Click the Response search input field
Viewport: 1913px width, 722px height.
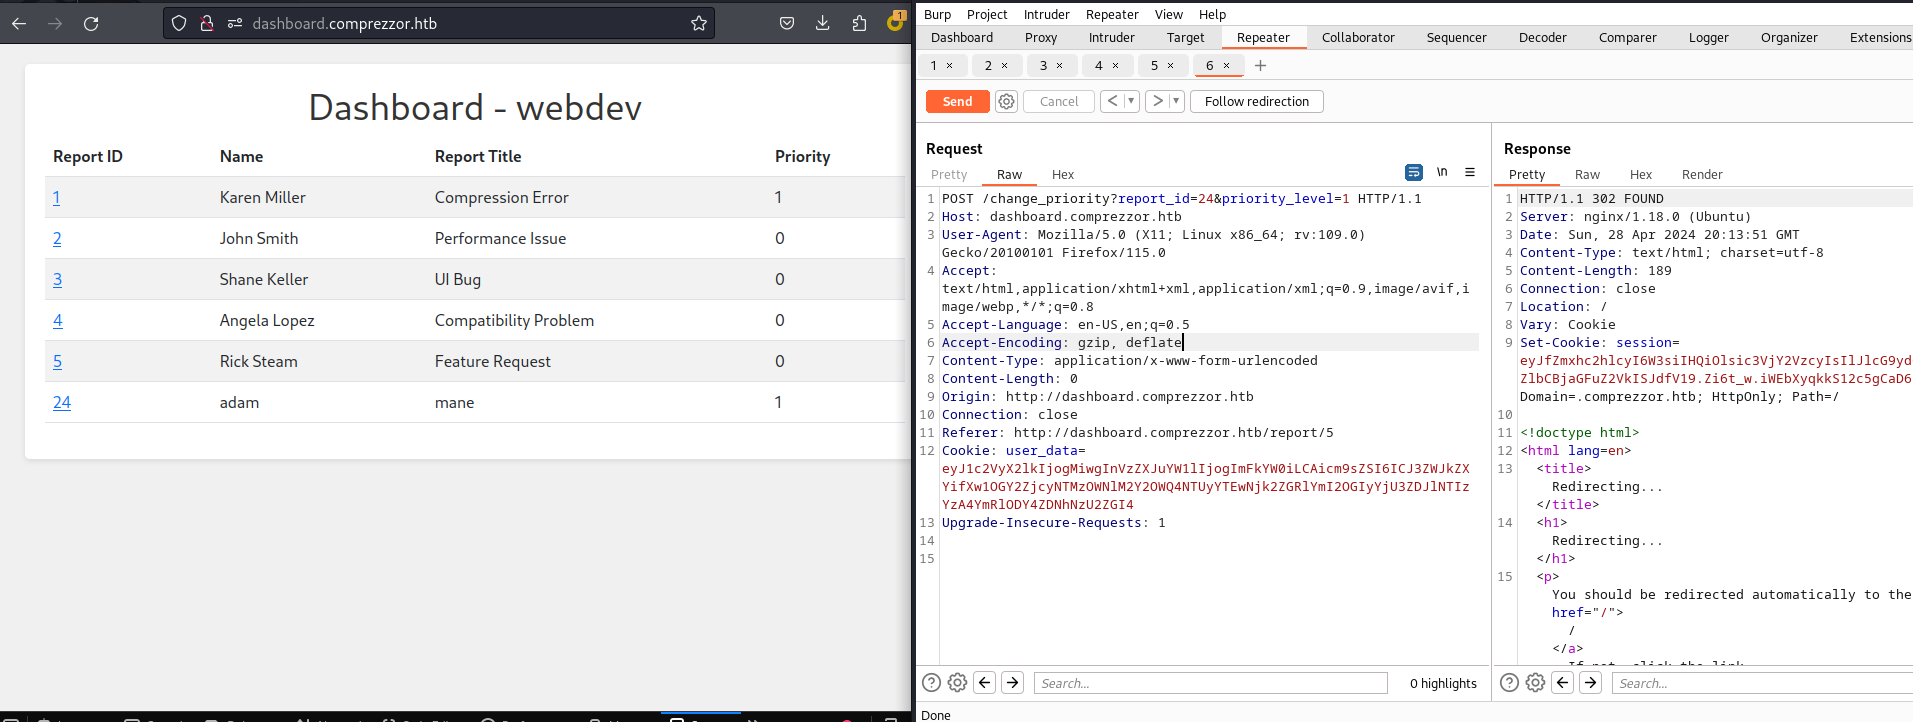point(1762,683)
